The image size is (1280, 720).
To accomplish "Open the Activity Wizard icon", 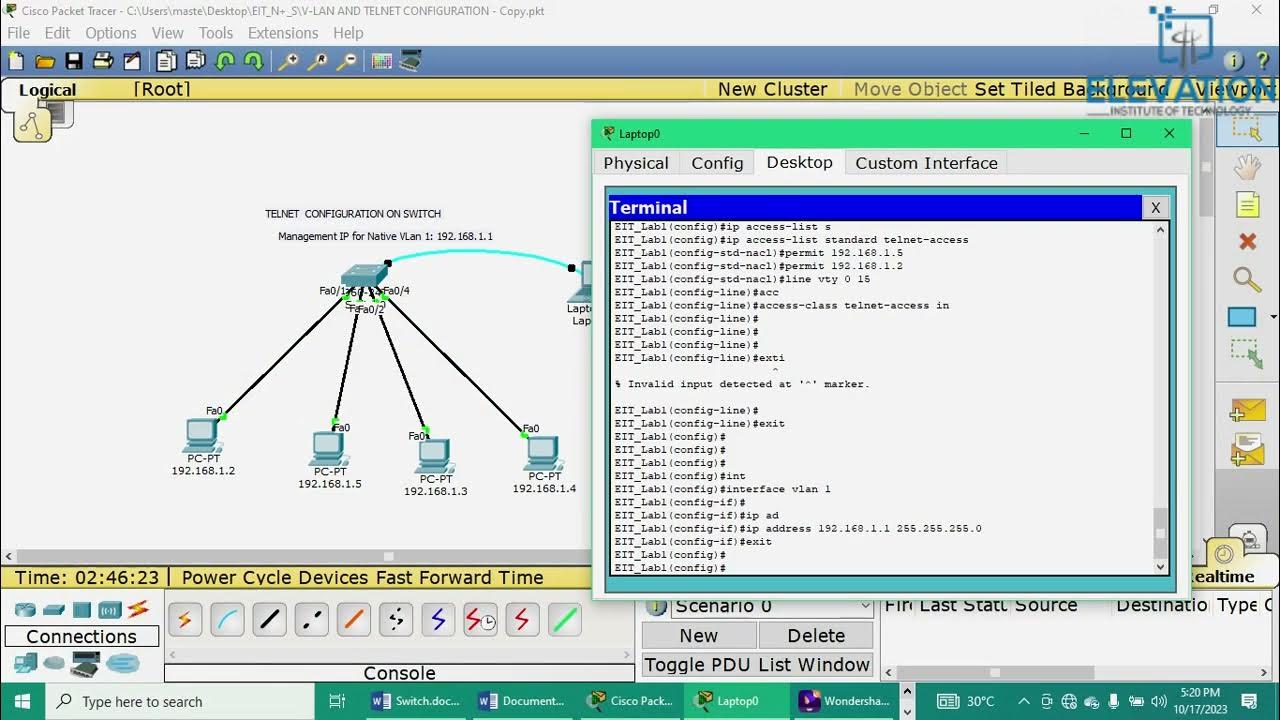I will tap(131, 61).
